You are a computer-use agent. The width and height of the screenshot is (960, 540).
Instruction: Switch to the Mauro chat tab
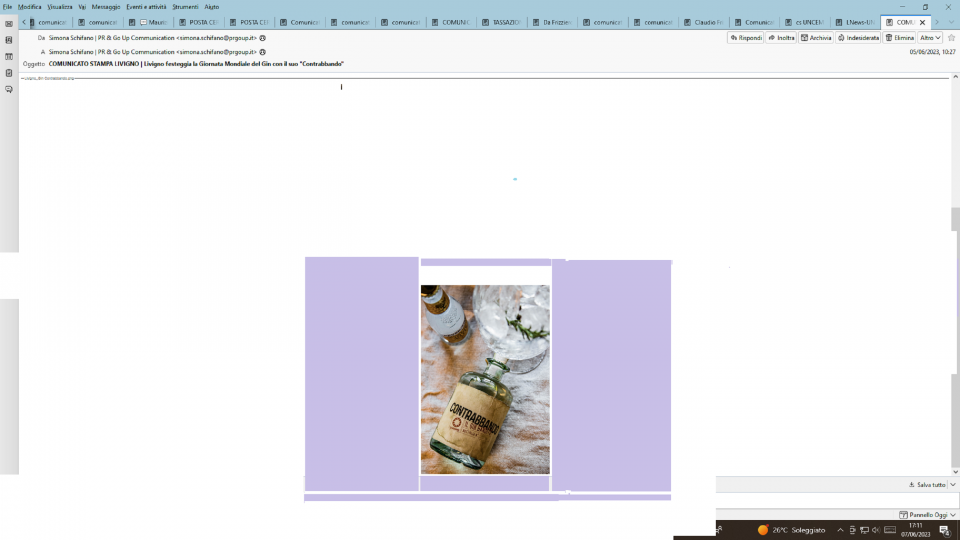click(x=148, y=22)
